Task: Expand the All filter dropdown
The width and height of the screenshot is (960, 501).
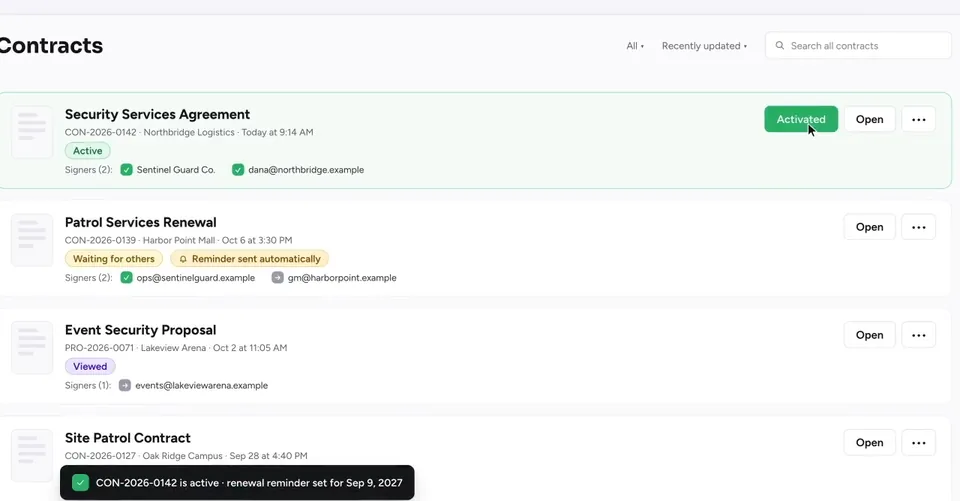Action: point(635,46)
